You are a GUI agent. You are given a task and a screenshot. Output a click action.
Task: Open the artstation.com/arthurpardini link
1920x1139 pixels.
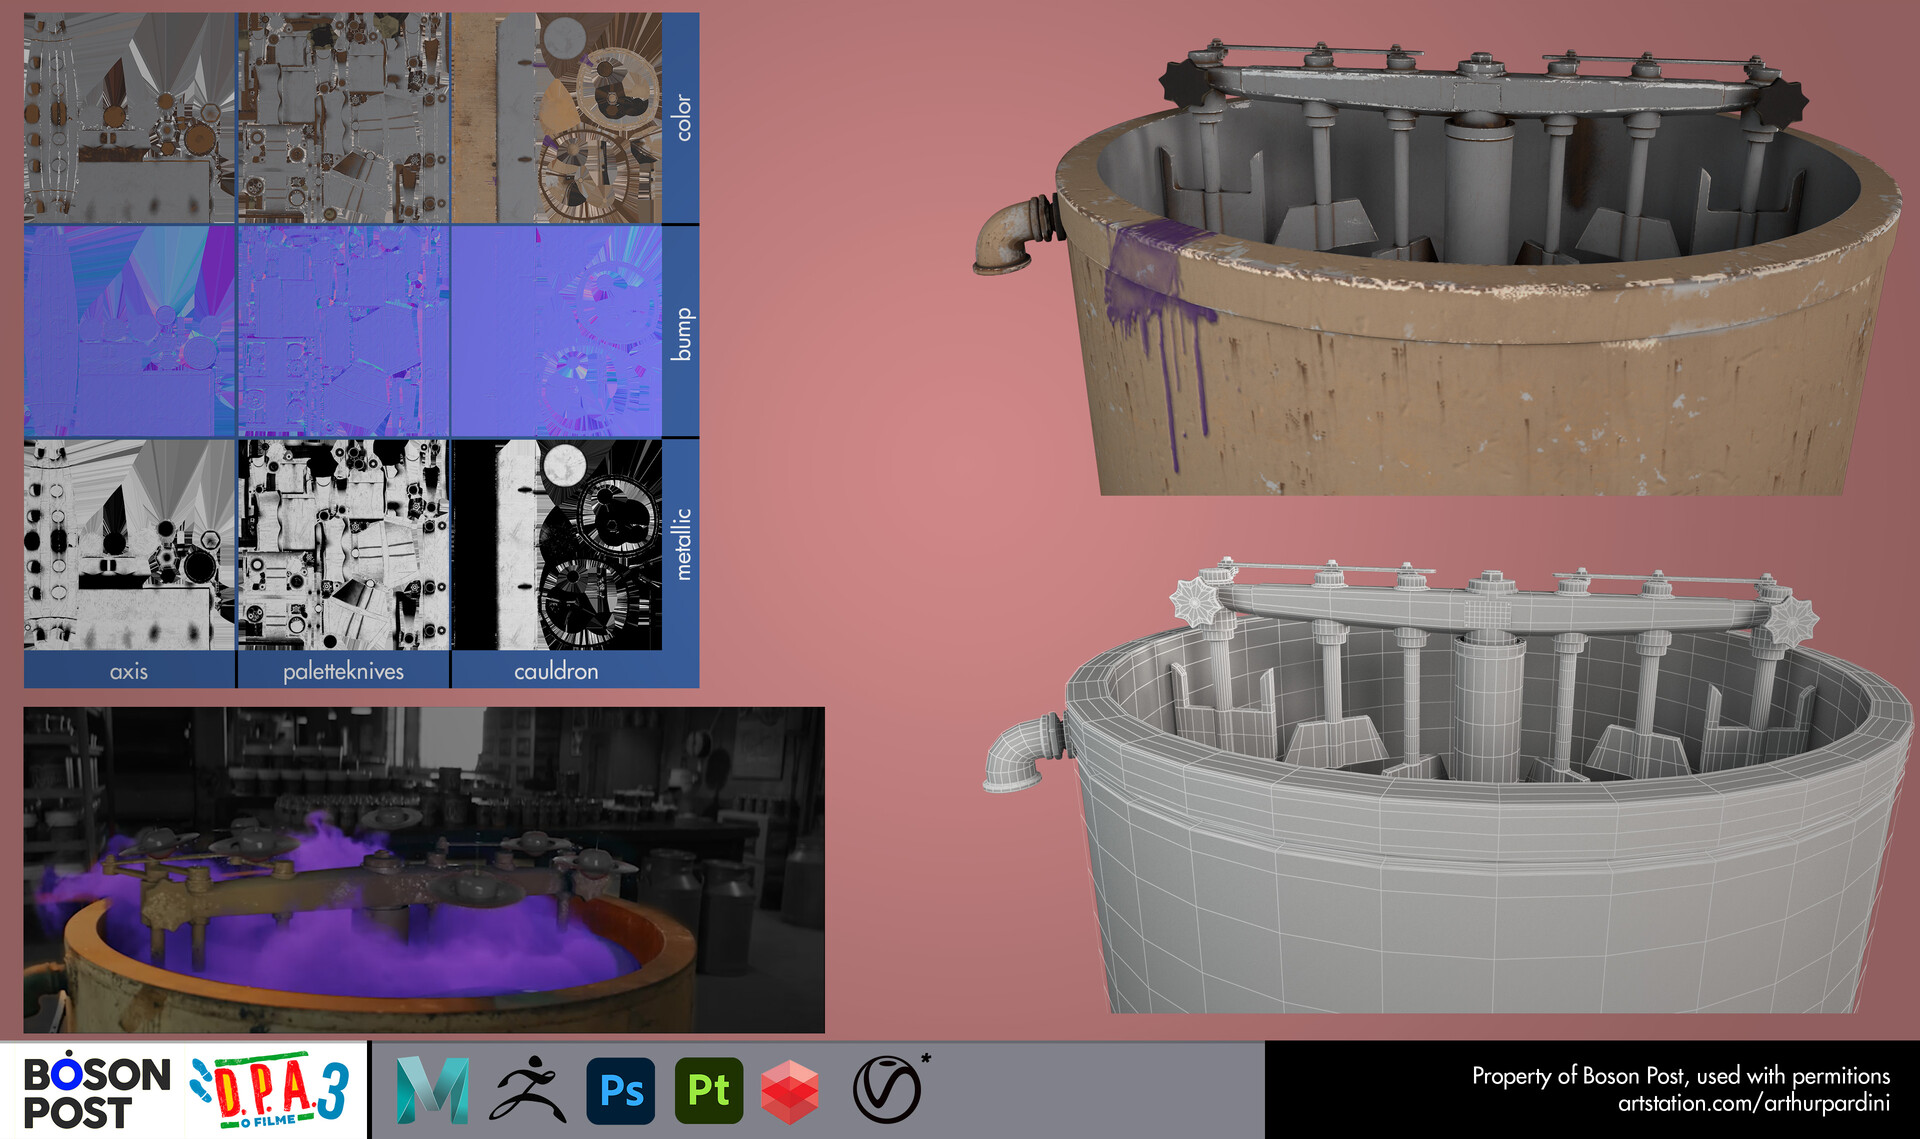click(x=1753, y=1104)
